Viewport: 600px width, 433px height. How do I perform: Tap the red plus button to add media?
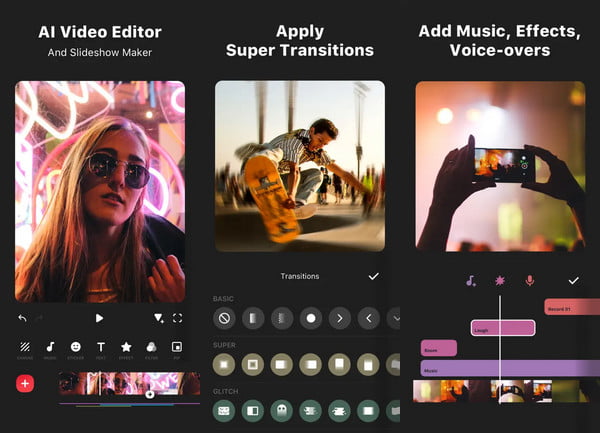tap(25, 383)
